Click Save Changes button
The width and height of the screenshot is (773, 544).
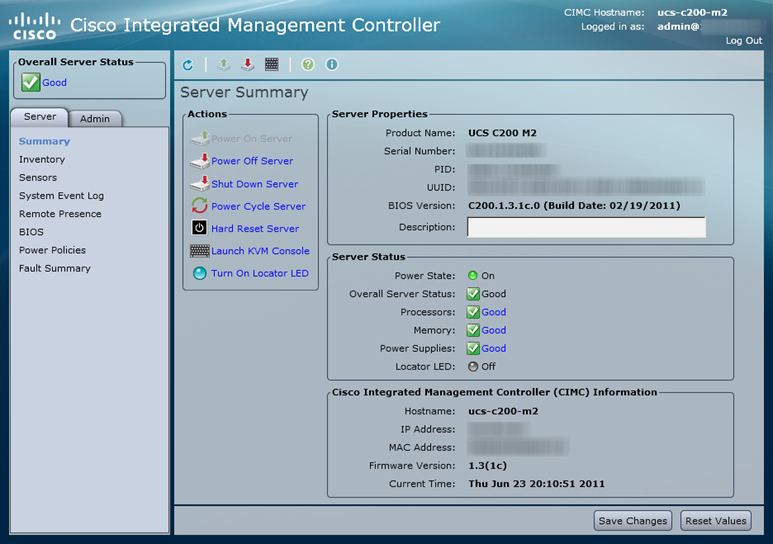(632, 521)
